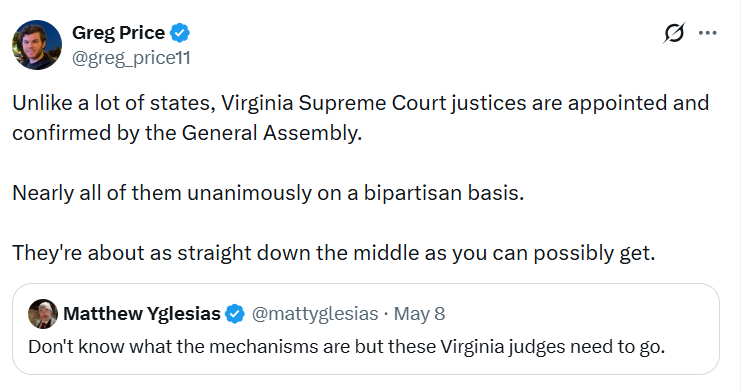Open Matthew Yglesias's small avatar
742x391 pixels.
tap(43, 313)
